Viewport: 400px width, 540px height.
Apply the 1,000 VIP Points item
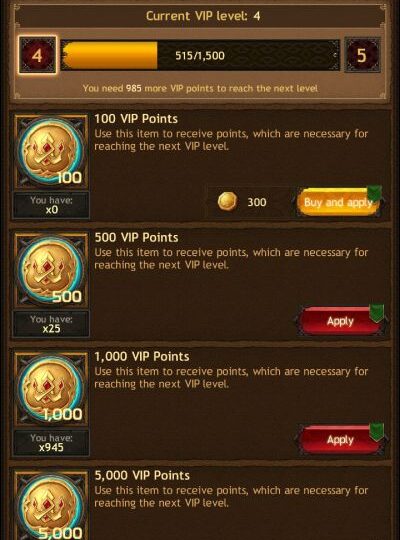click(x=340, y=440)
